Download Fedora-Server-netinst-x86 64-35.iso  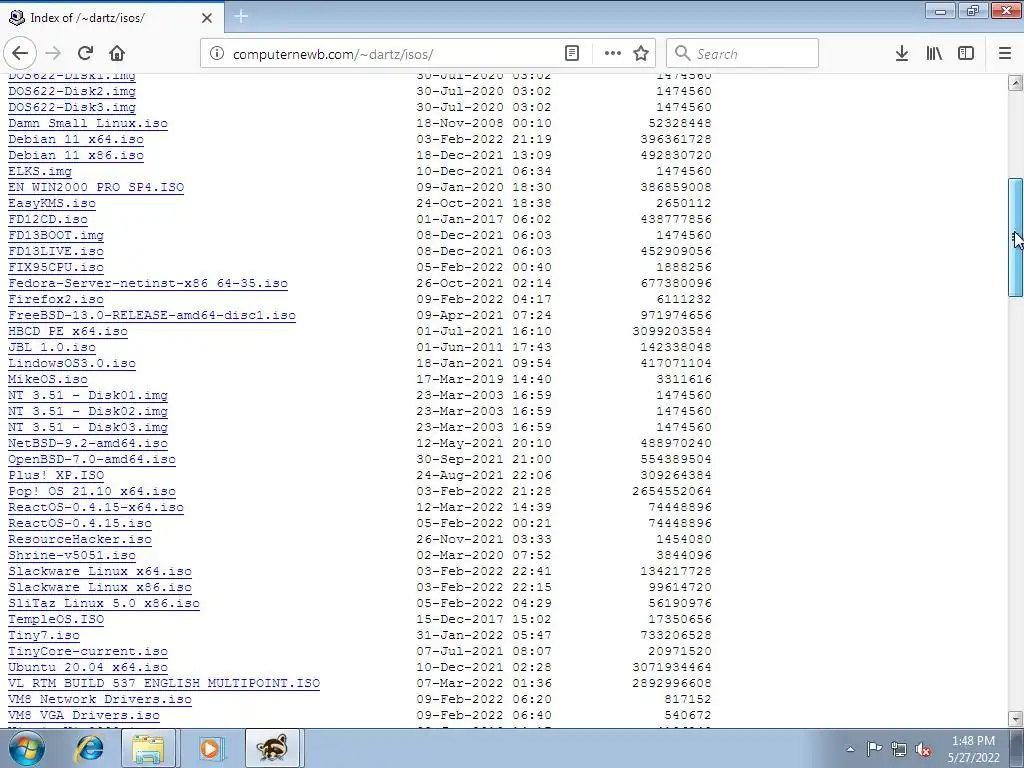[148, 283]
